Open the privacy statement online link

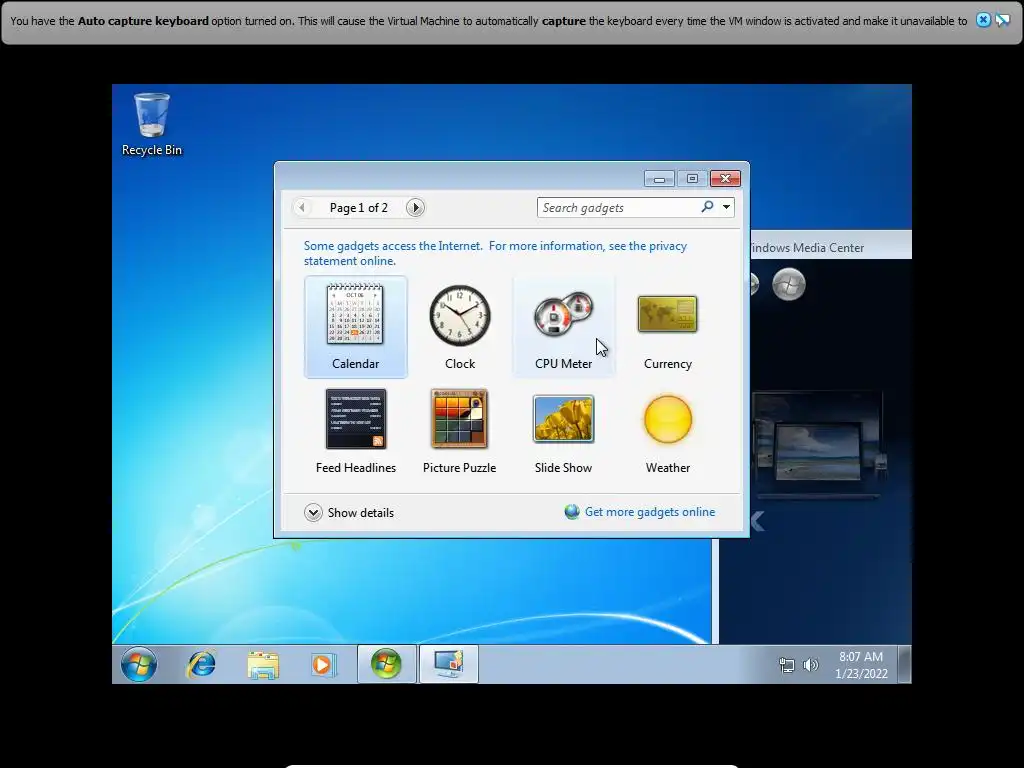[495, 253]
